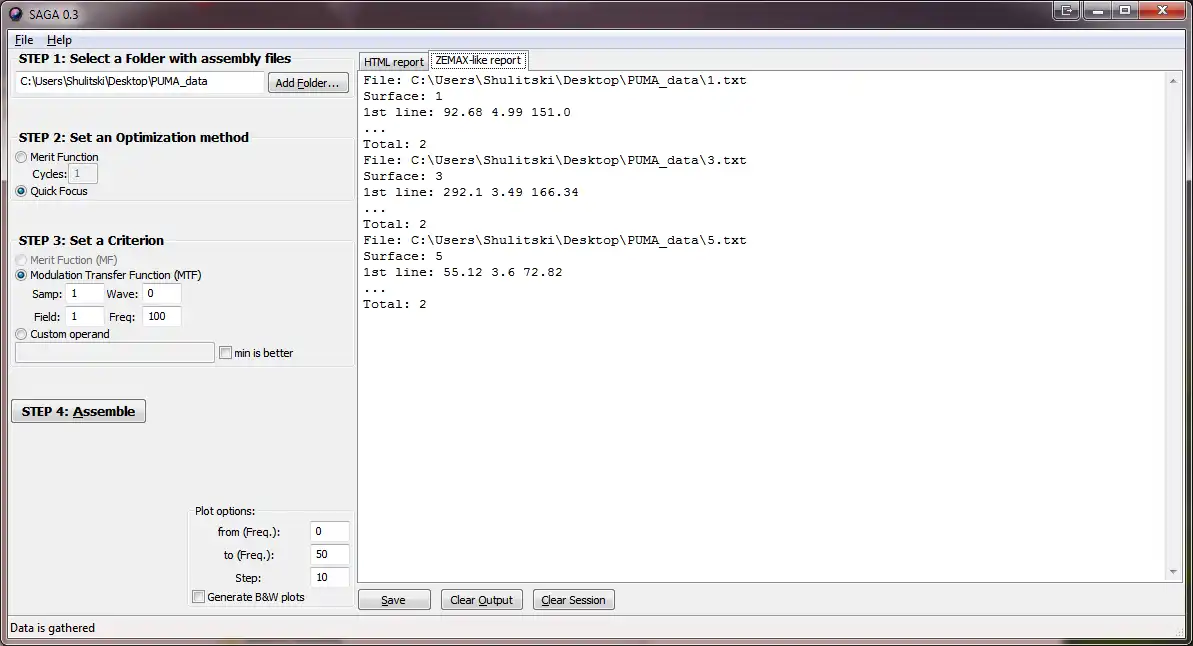Switch to the HTML report tab

[393, 62]
